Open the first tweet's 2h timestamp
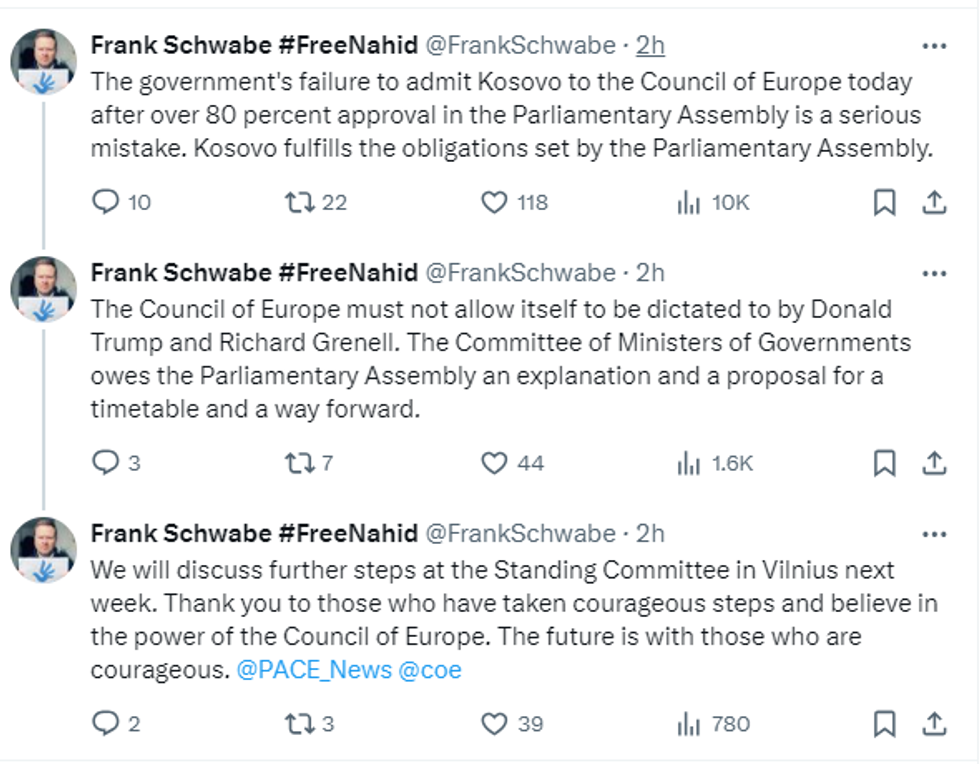This screenshot has width=980, height=764. [650, 46]
